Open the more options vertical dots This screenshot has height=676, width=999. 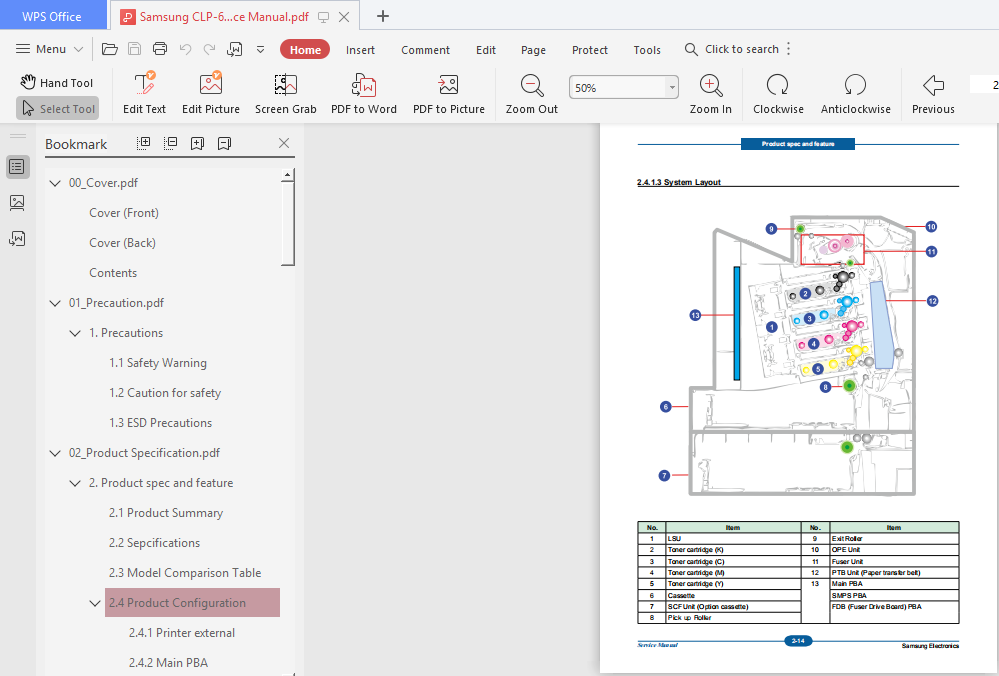pyautogui.click(x=789, y=49)
